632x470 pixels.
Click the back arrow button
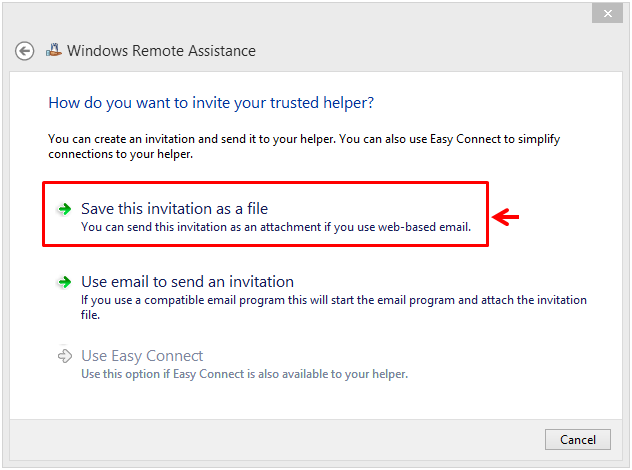pos(24,51)
